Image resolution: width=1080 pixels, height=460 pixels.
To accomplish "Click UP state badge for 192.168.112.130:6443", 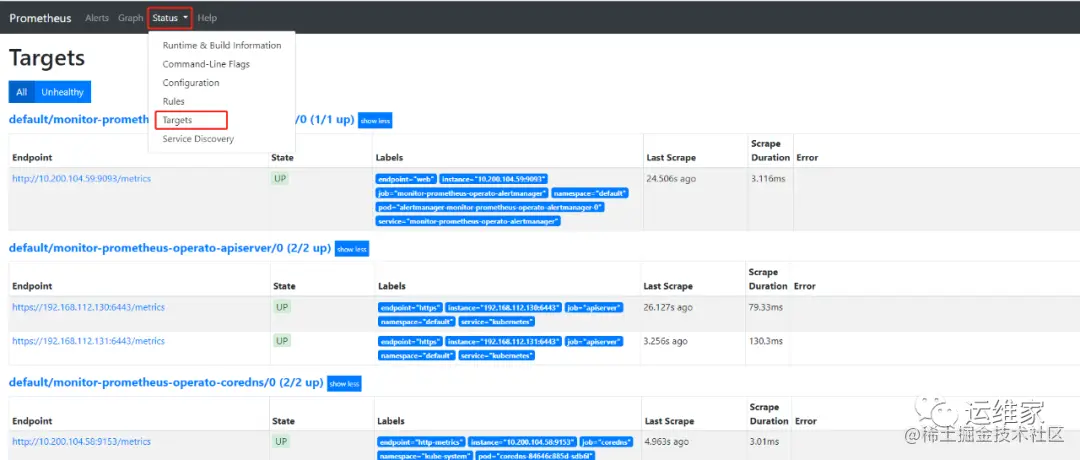I will tap(282, 307).
